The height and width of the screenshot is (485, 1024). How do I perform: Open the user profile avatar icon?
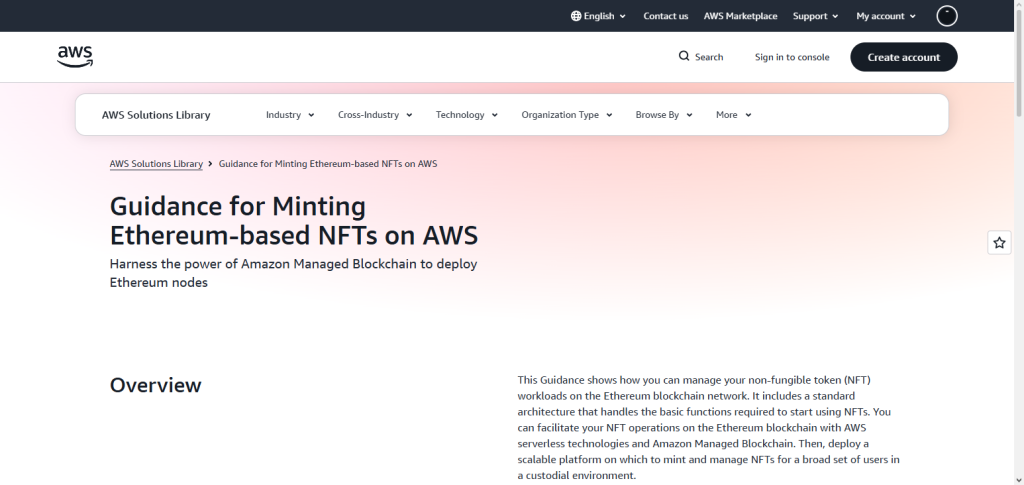point(947,16)
